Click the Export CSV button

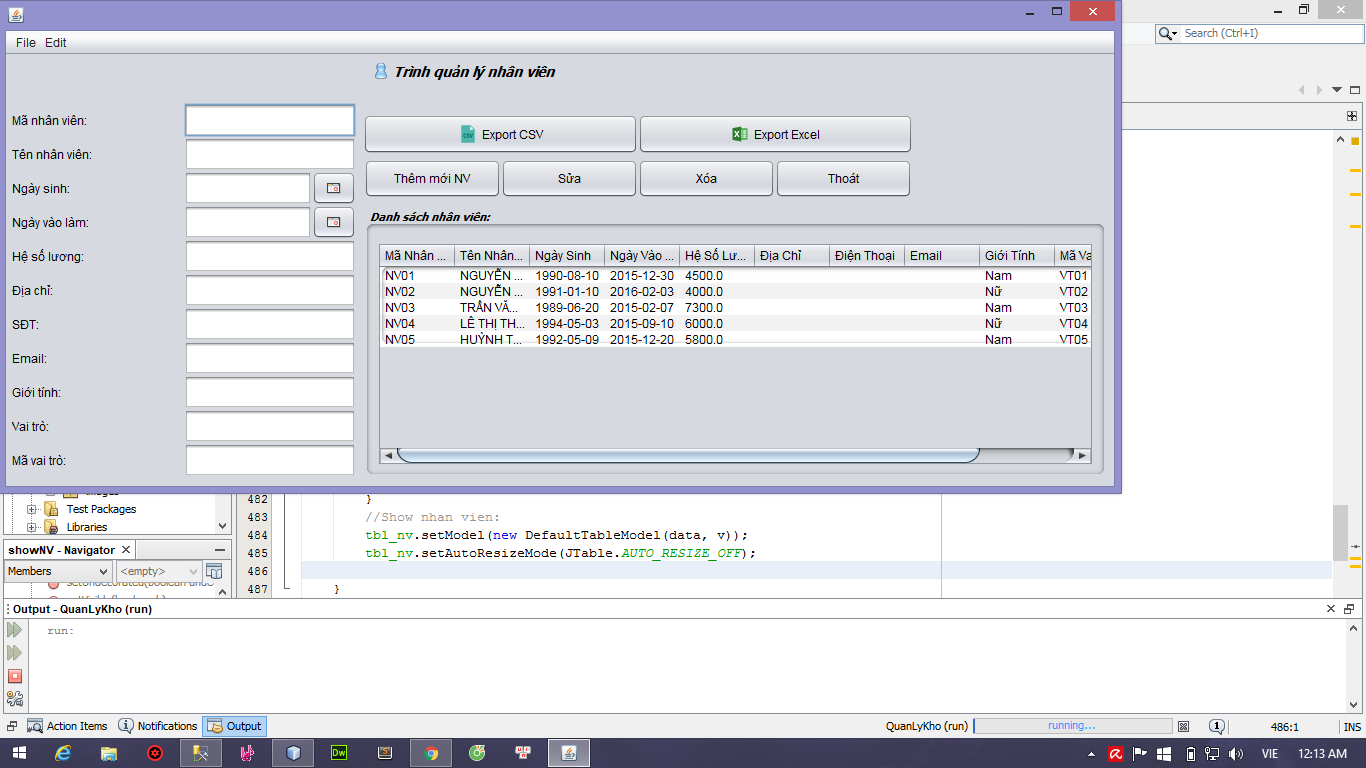pos(500,134)
